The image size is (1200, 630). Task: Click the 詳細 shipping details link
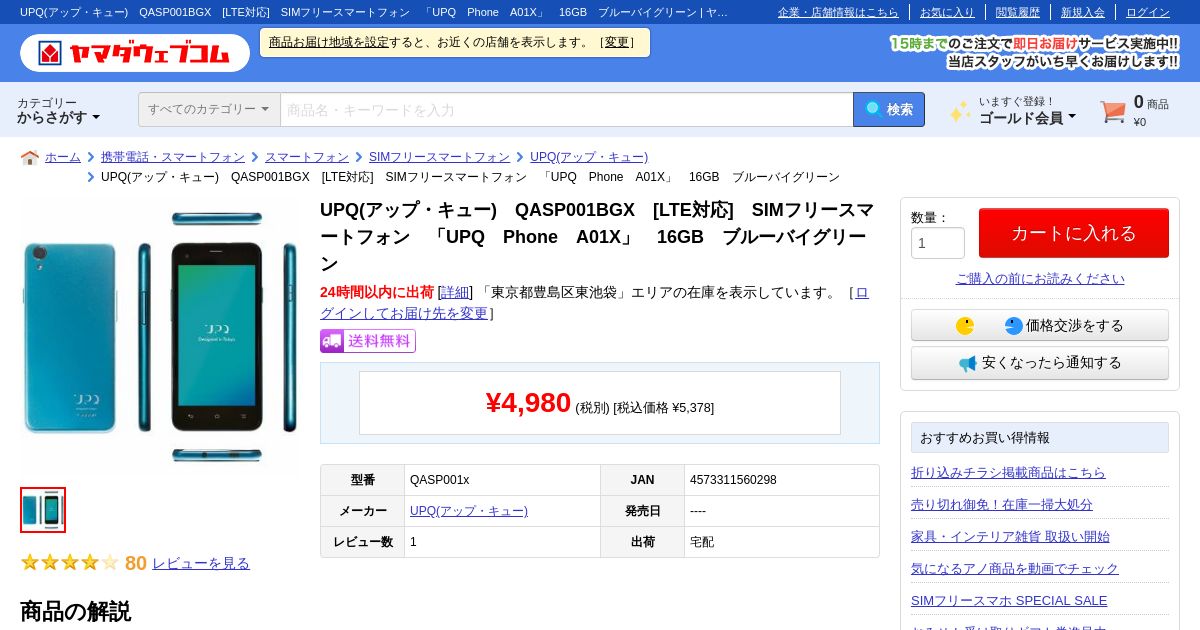(x=455, y=292)
